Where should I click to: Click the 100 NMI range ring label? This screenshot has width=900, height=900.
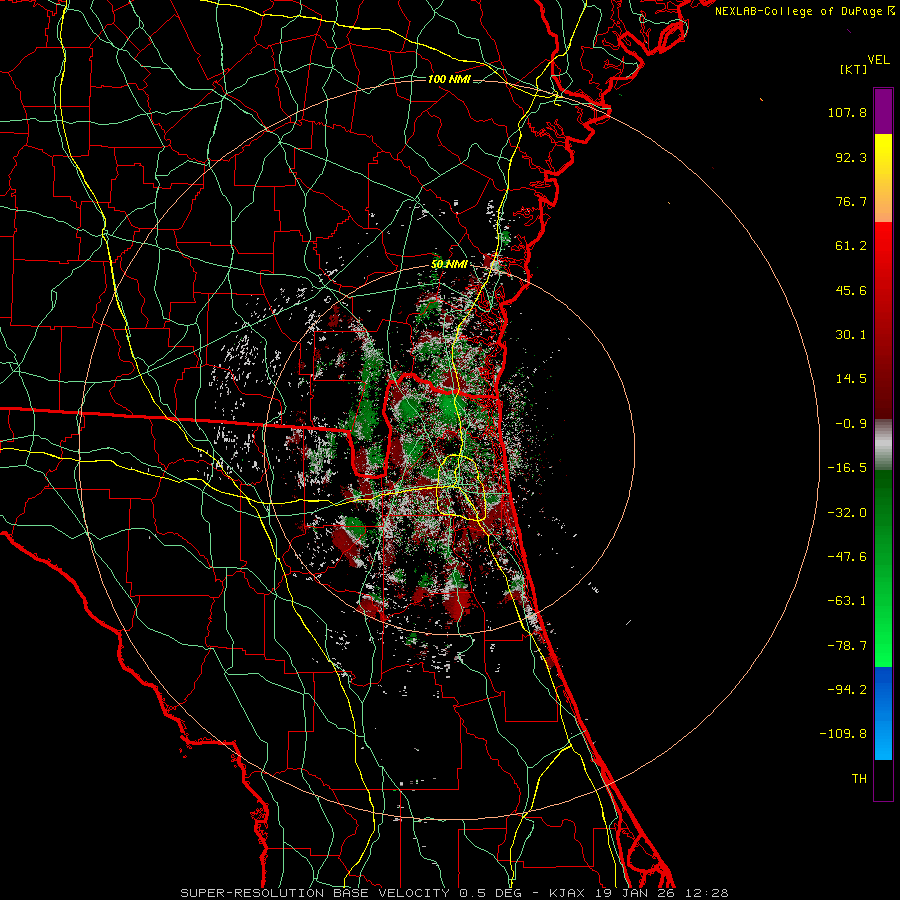449,79
